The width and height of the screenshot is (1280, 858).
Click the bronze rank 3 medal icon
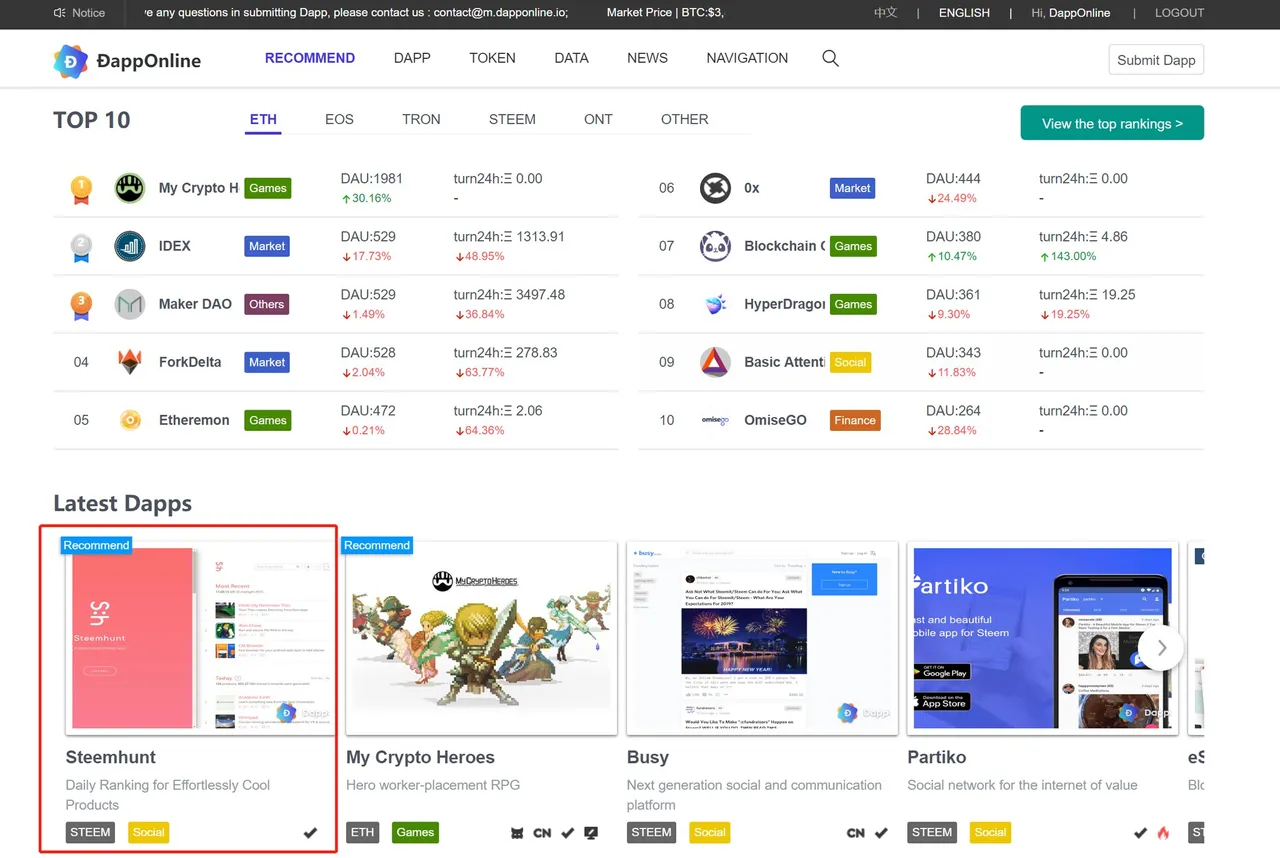coord(81,305)
